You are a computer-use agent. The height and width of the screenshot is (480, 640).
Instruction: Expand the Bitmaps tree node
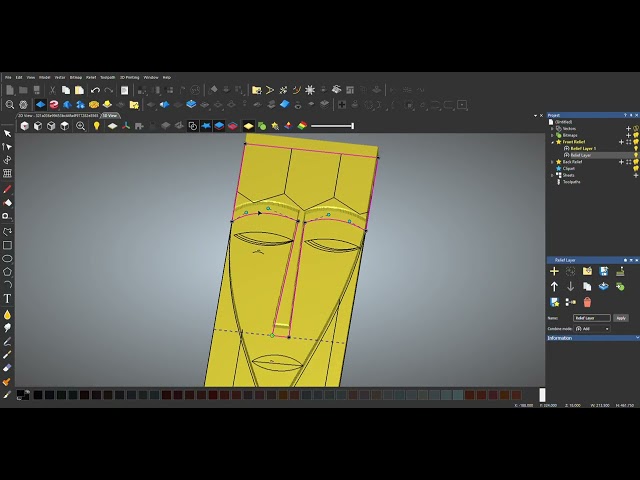(x=552, y=135)
